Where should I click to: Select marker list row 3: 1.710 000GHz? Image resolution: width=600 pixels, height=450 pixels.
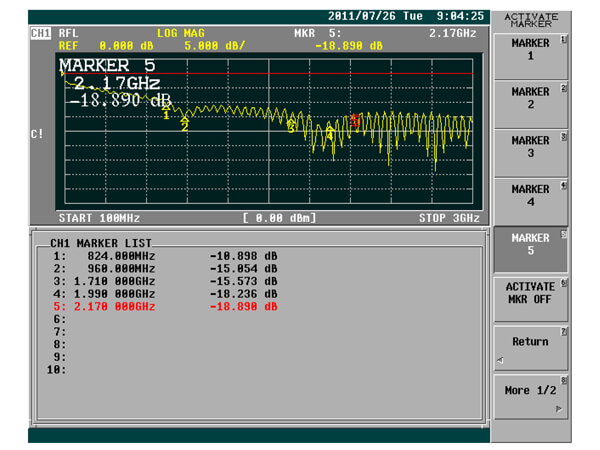[166, 281]
